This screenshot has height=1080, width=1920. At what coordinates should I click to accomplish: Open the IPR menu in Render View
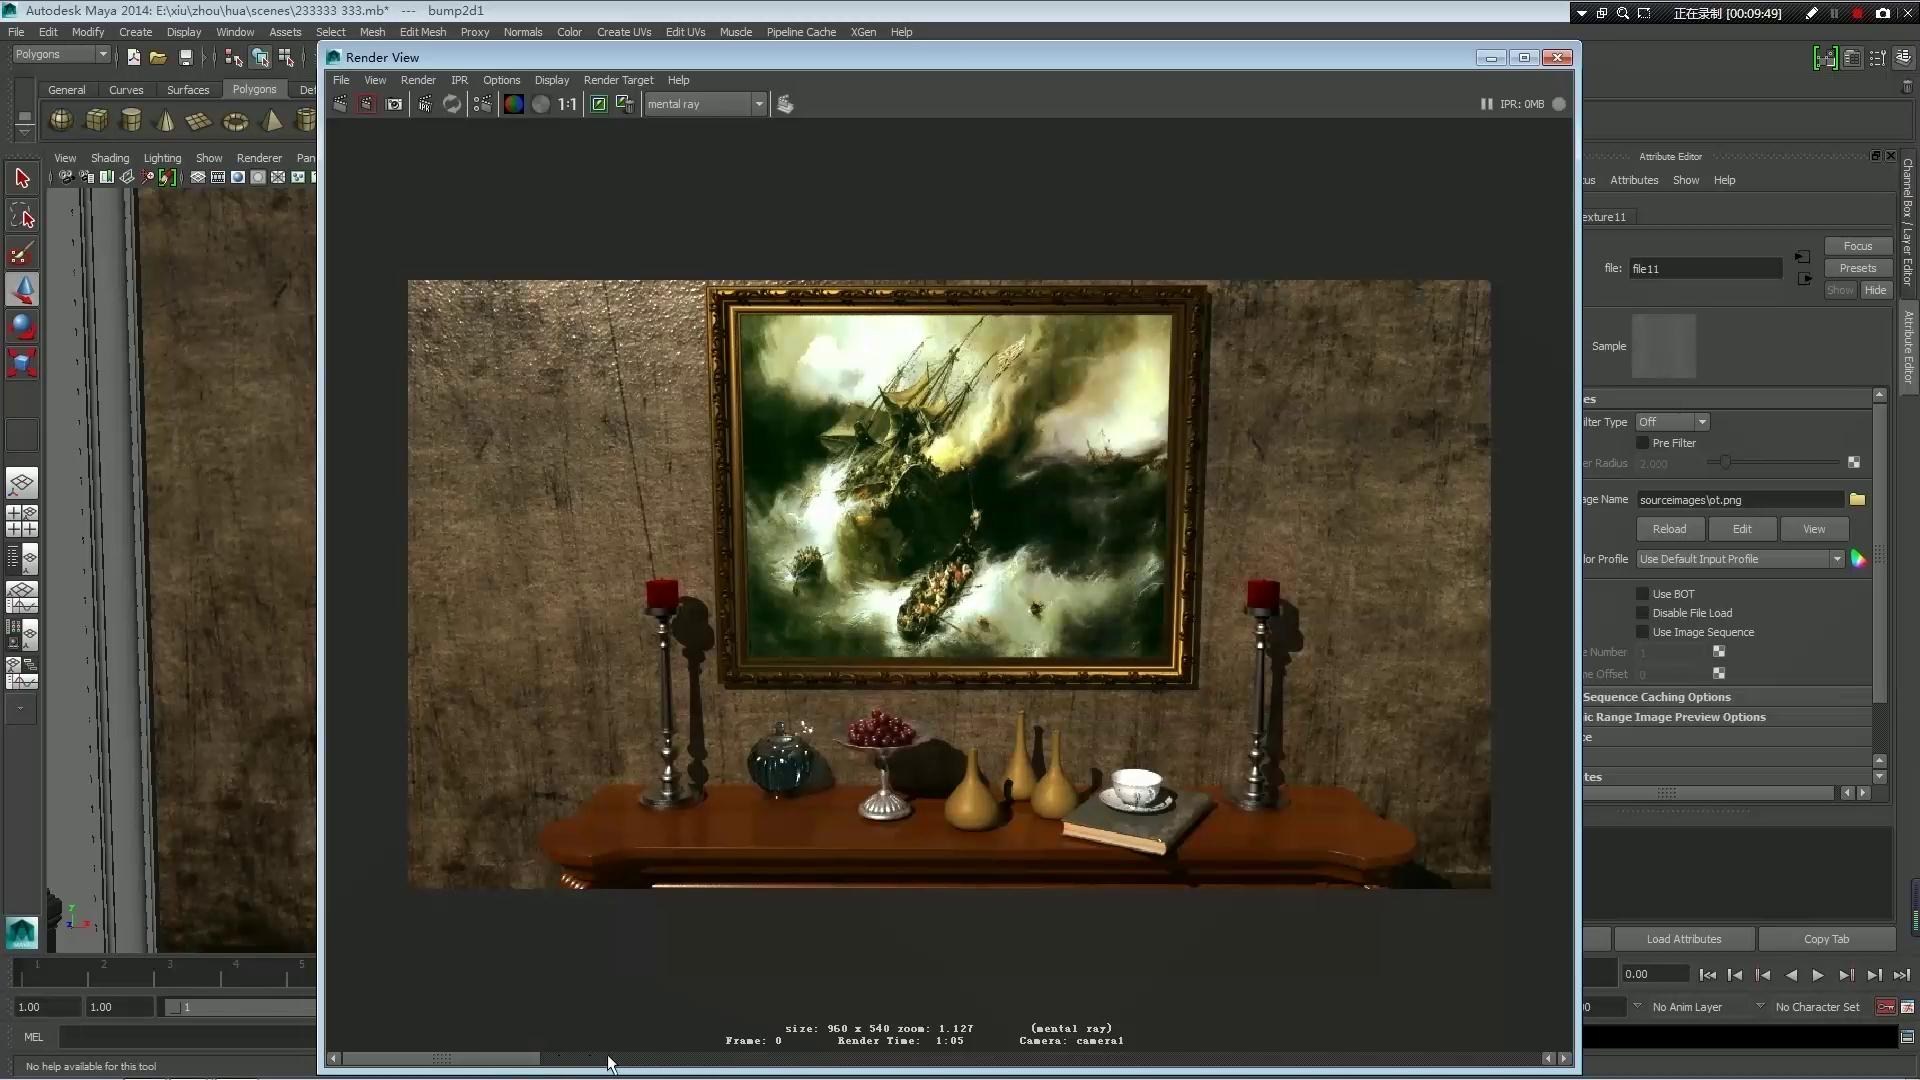(x=459, y=80)
